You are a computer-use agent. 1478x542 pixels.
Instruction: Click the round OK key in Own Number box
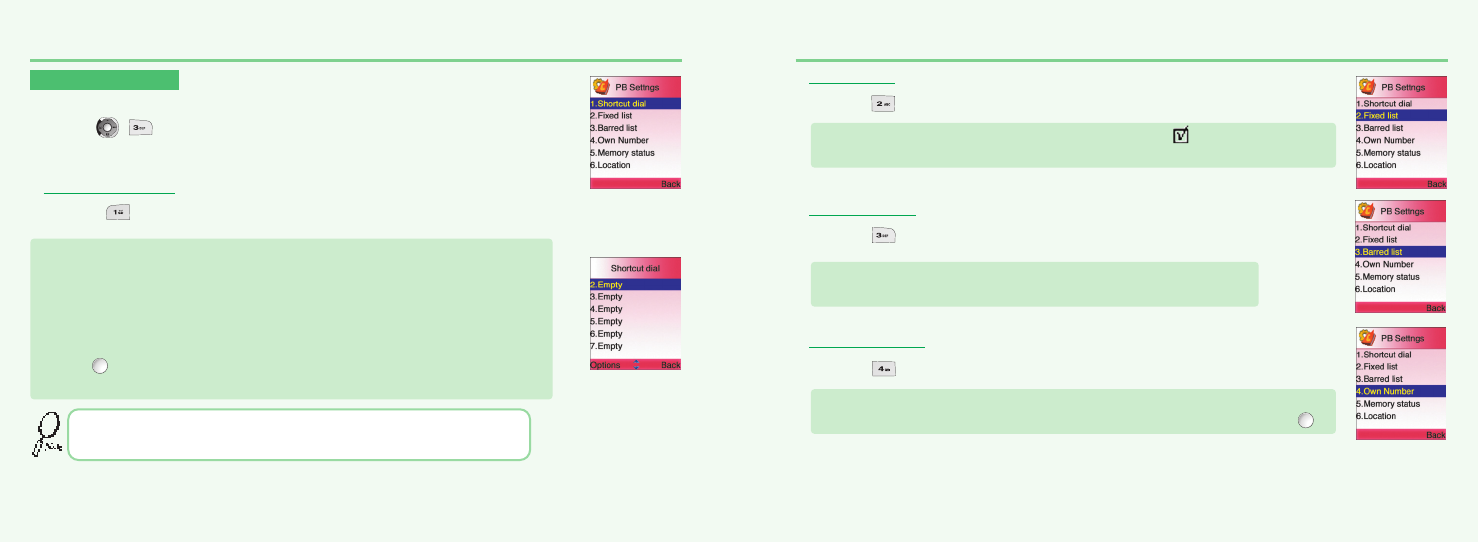tap(1305, 421)
